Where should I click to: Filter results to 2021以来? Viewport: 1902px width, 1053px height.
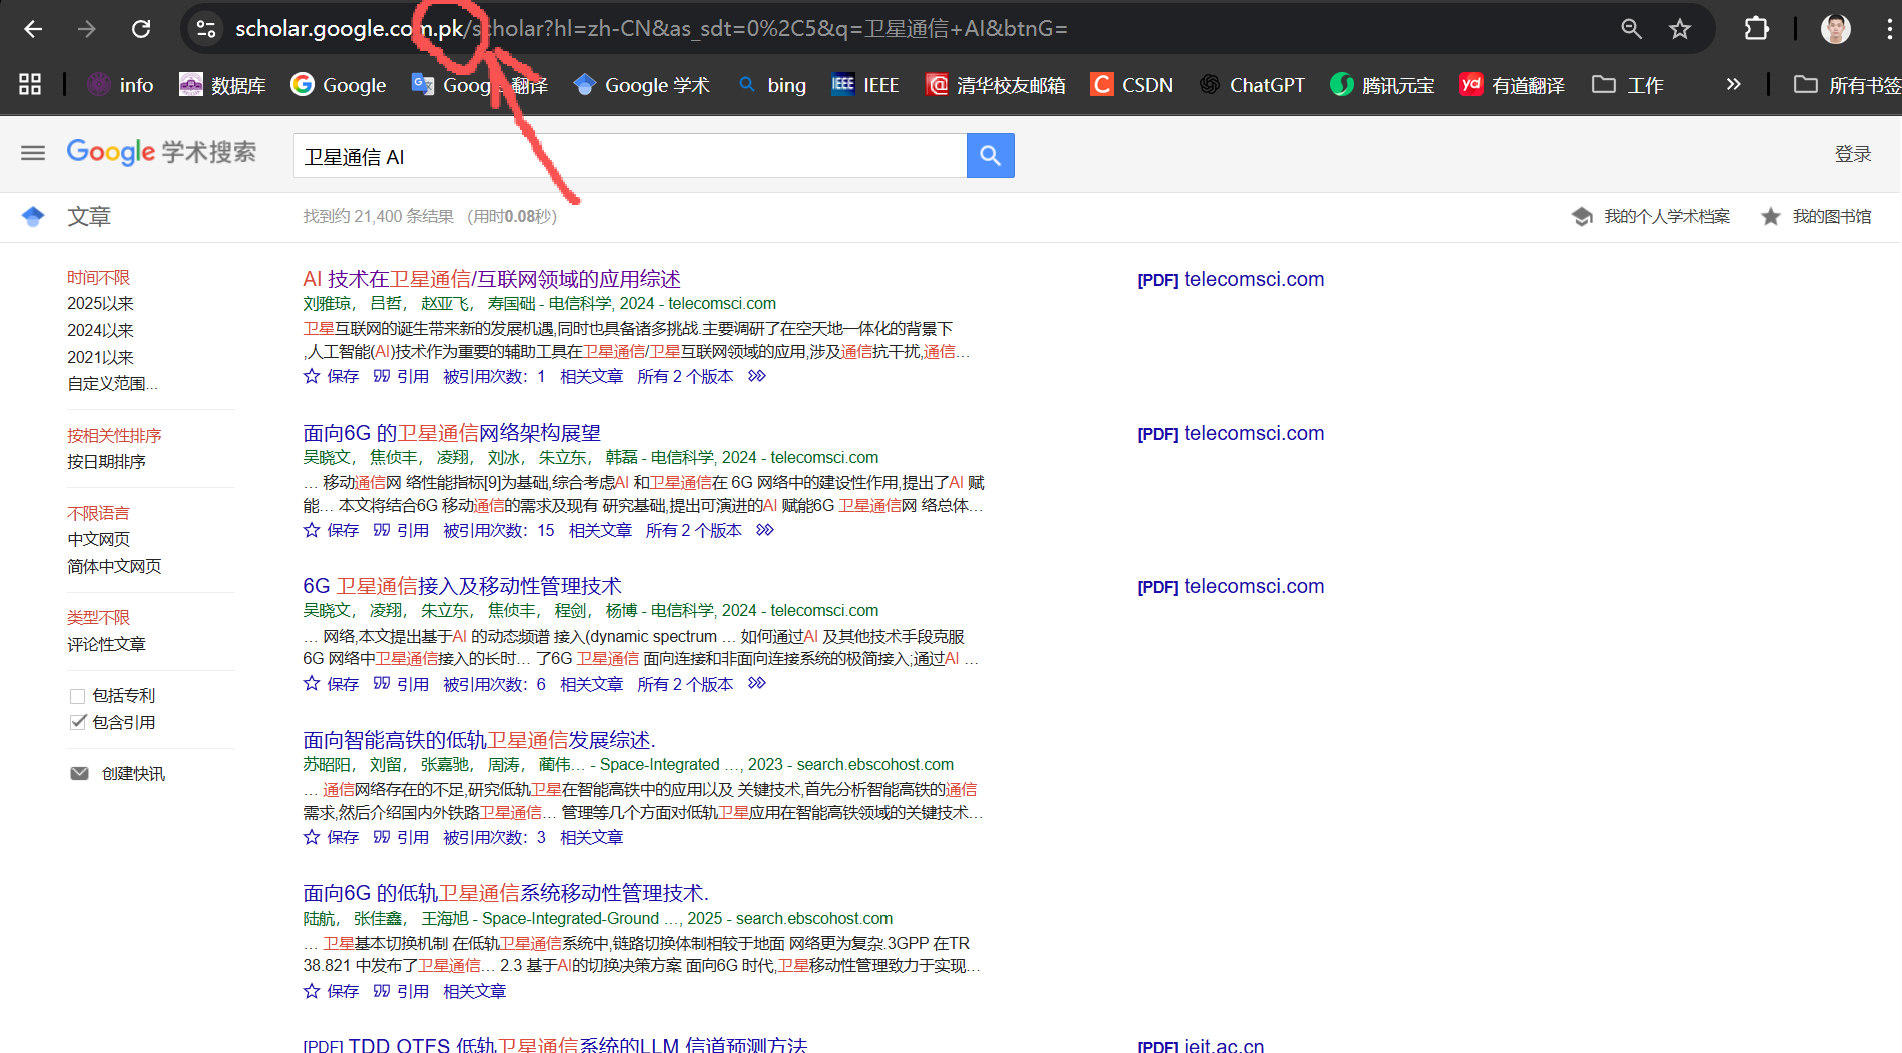100,357
